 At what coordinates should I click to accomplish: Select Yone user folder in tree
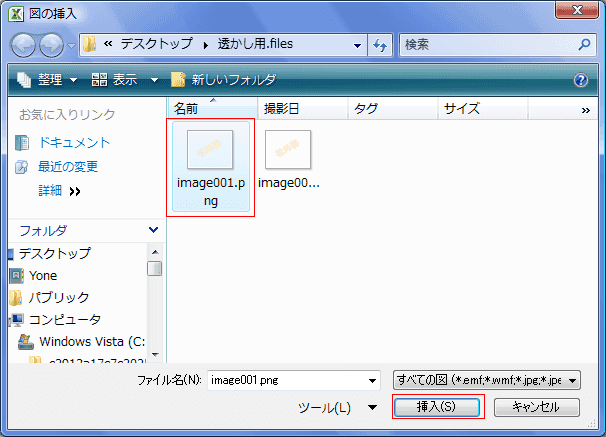[43, 275]
